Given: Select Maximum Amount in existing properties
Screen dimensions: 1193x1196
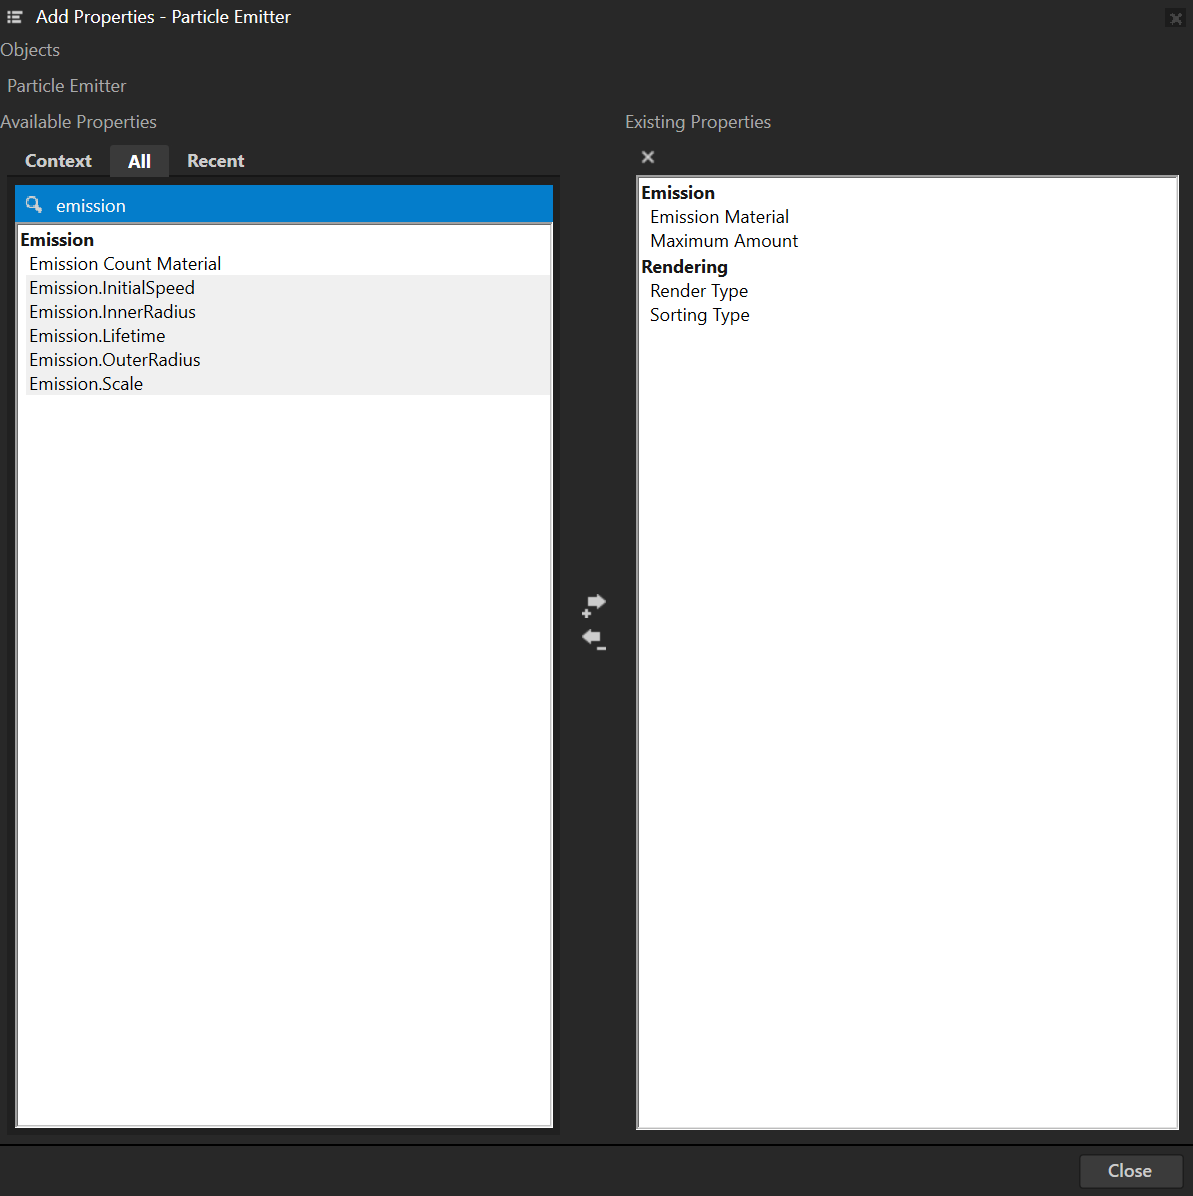Looking at the screenshot, I should (724, 241).
